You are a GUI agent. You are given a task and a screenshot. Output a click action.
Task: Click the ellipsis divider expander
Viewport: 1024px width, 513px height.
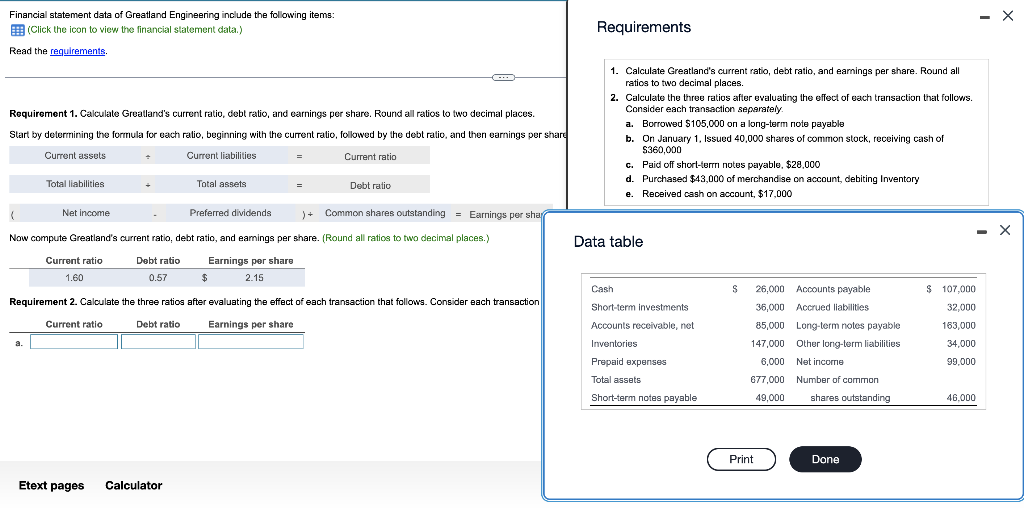click(x=504, y=77)
